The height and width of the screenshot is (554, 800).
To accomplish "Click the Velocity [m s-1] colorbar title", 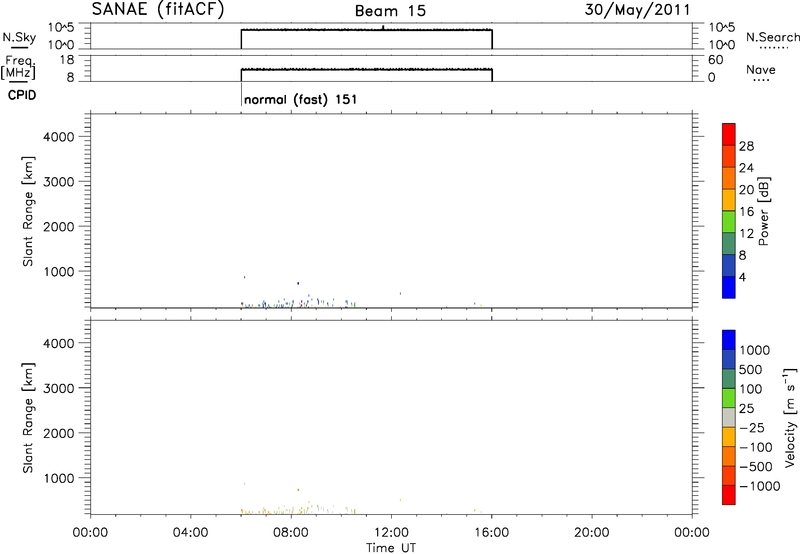I will pos(790,417).
